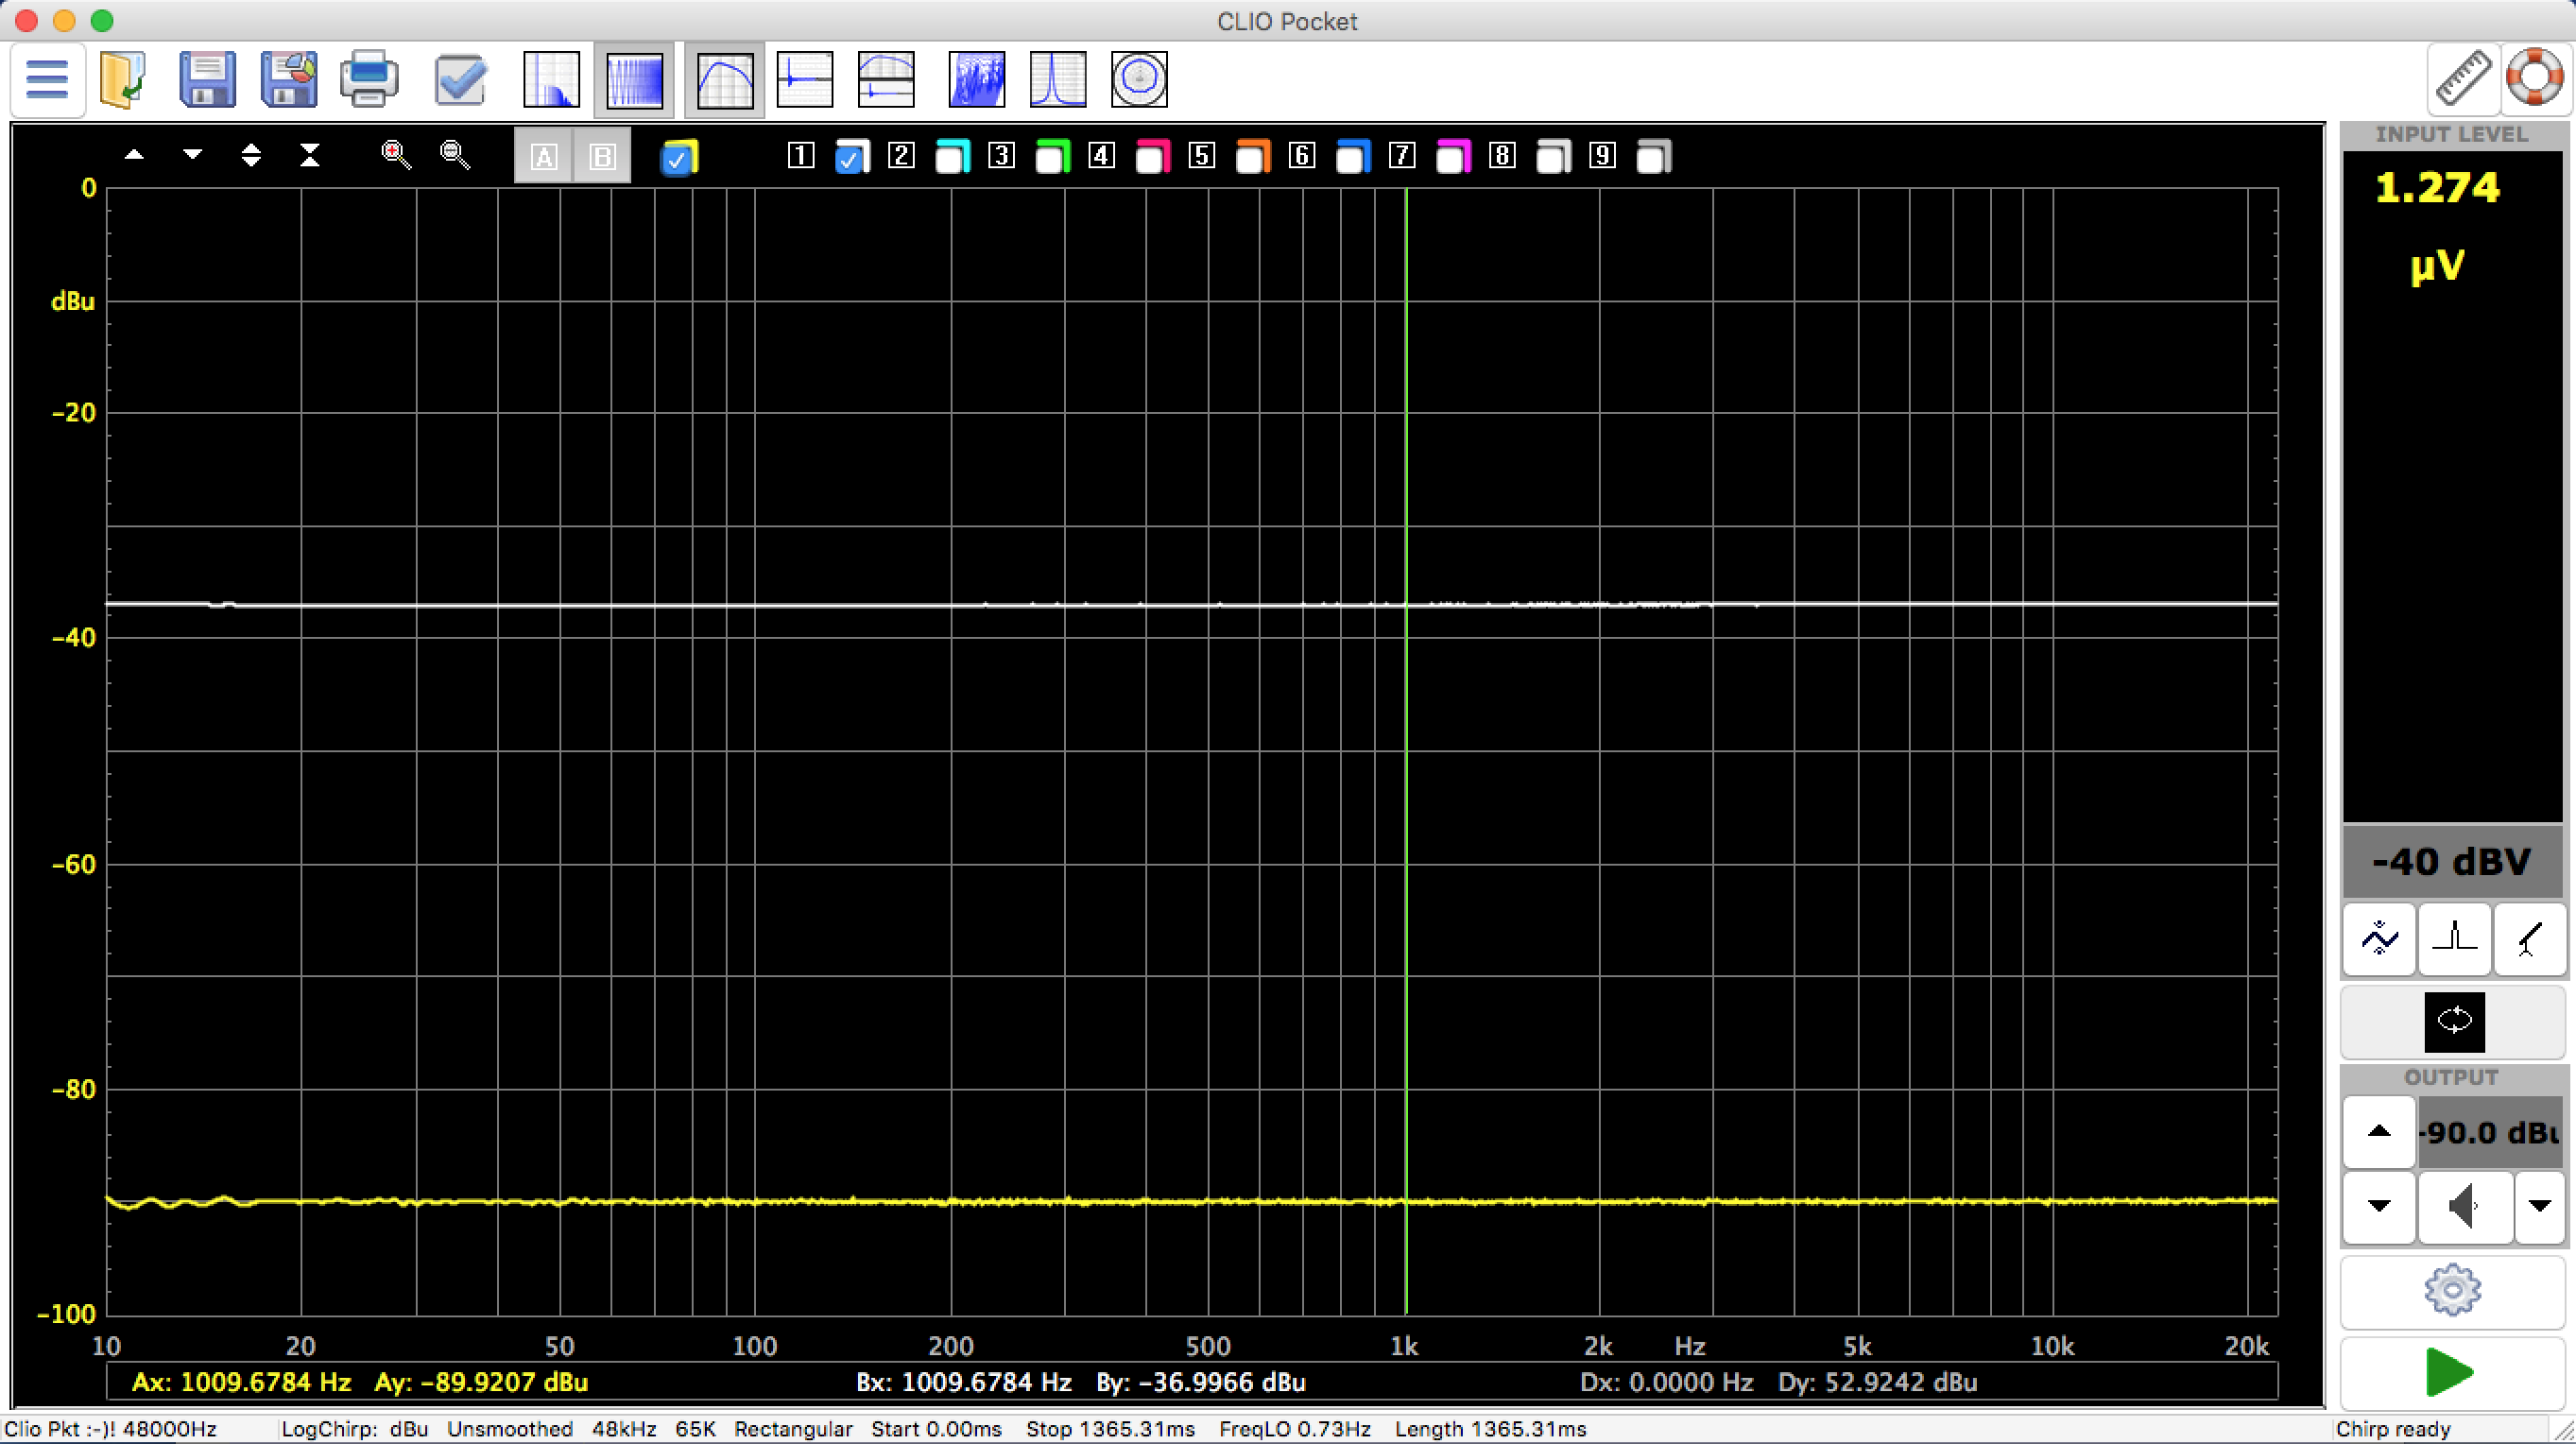Screen dimensions: 2576x1444
Task: Compress the vertical scale with hourglass arrows
Action: coord(310,155)
